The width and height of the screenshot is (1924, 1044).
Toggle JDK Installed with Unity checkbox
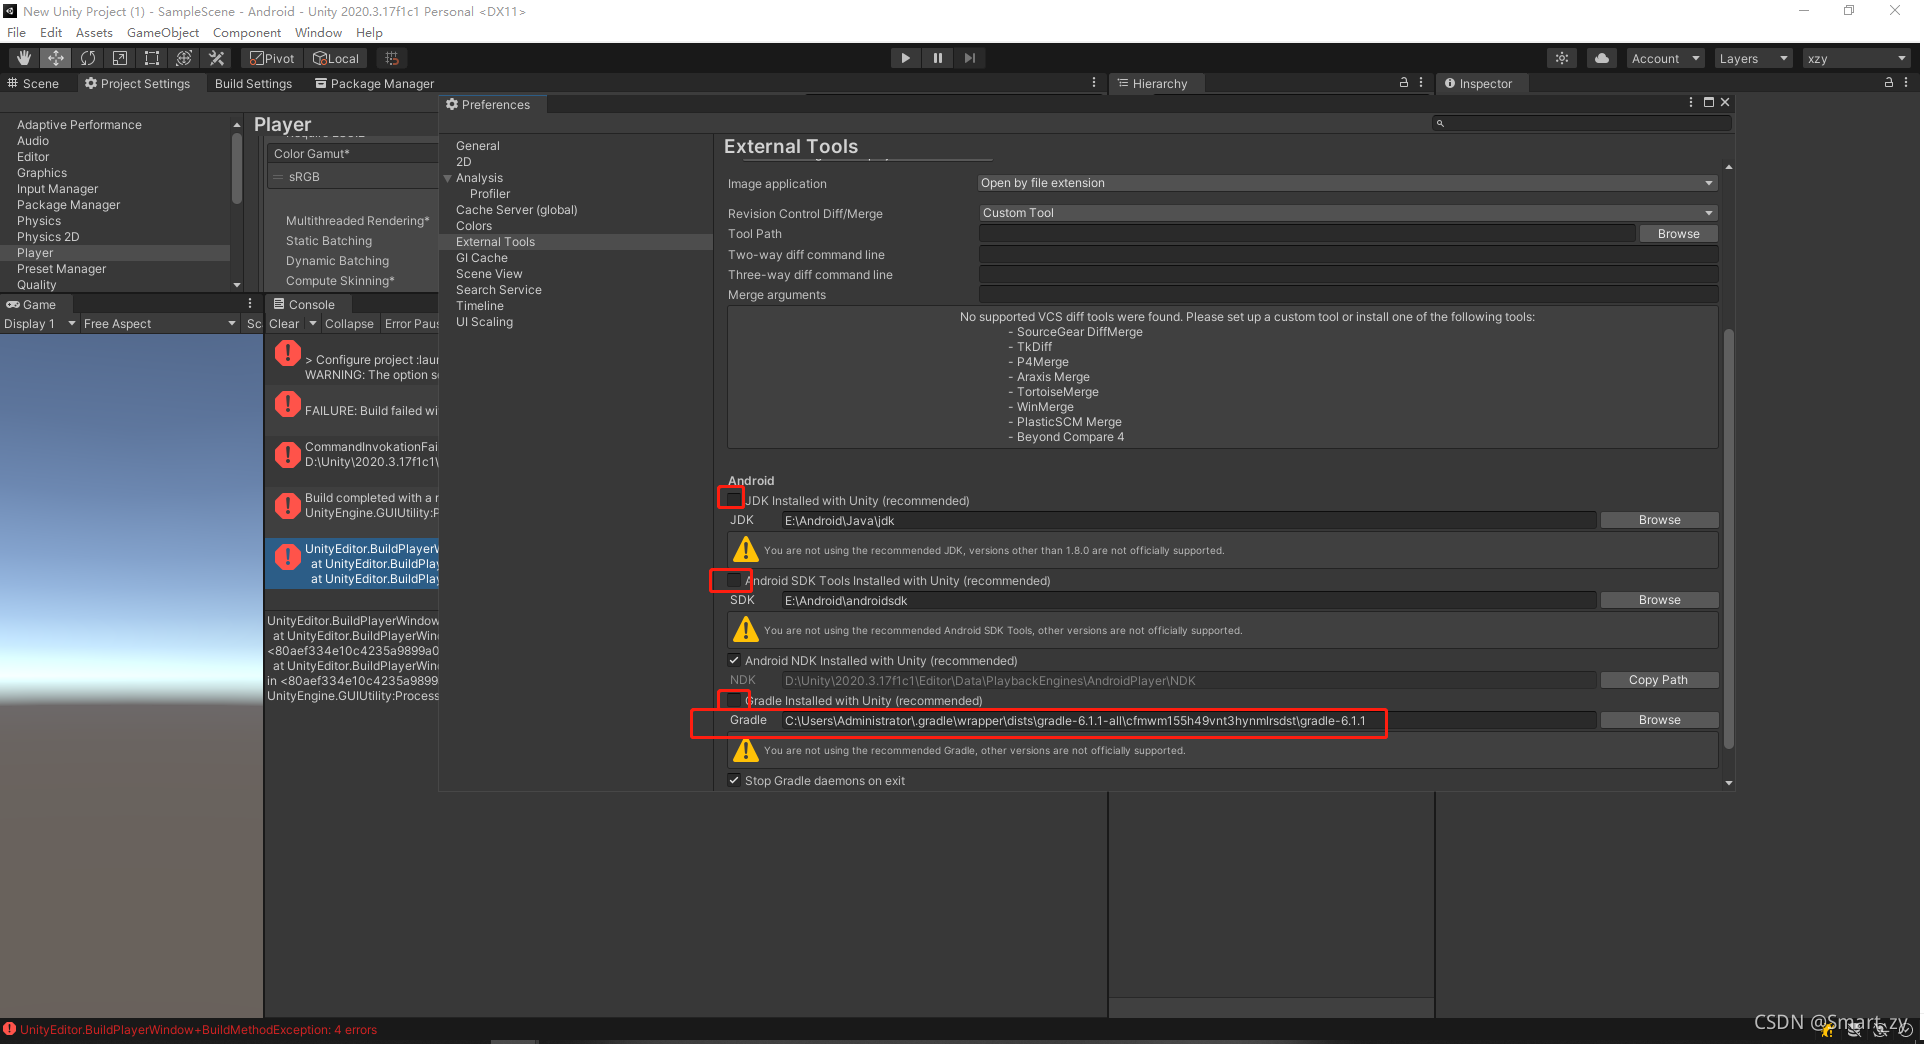(734, 500)
